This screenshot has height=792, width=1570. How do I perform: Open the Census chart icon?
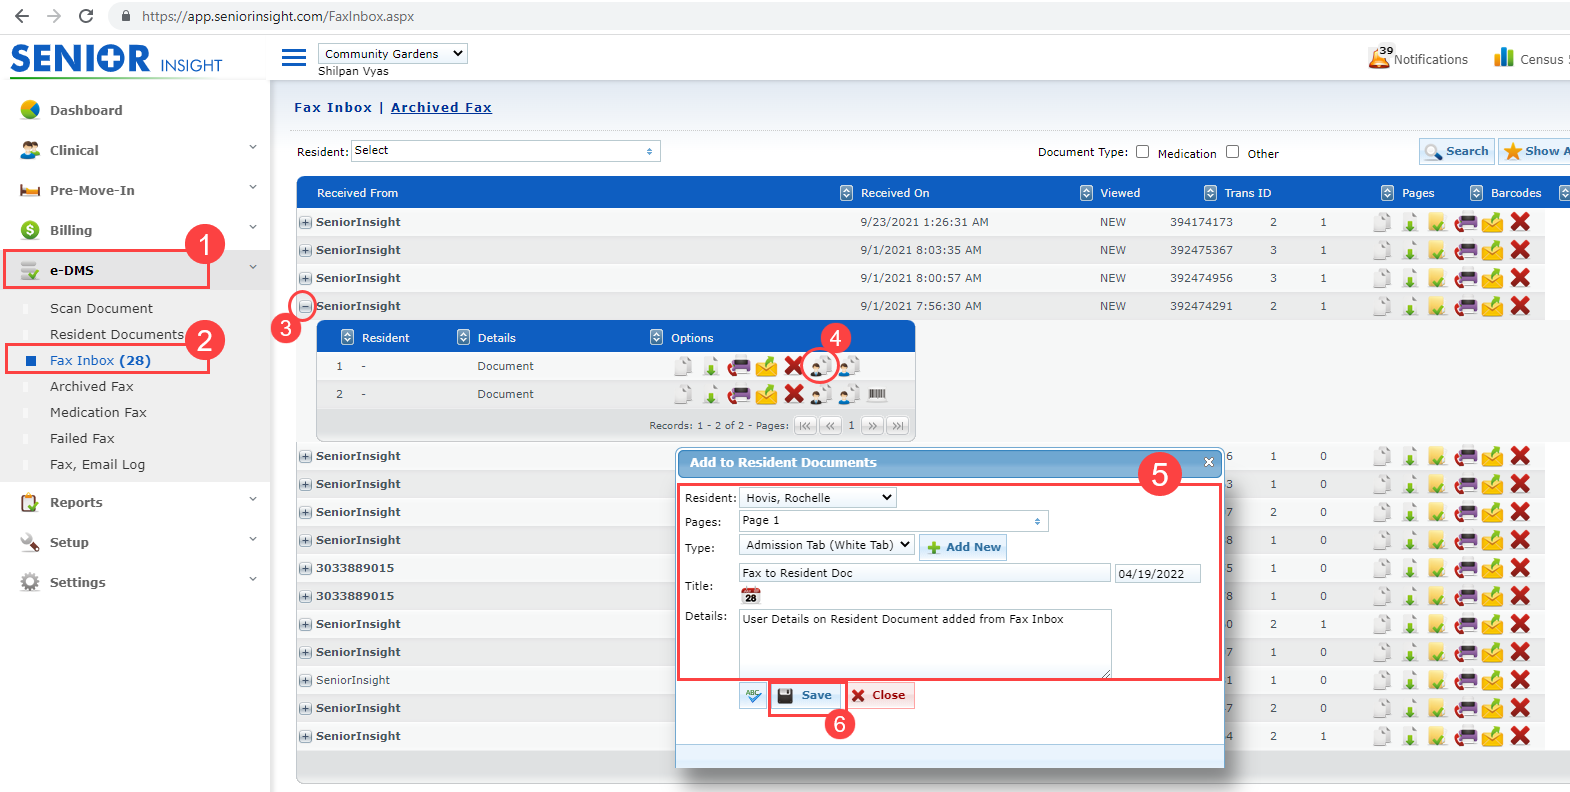pyautogui.click(x=1504, y=58)
